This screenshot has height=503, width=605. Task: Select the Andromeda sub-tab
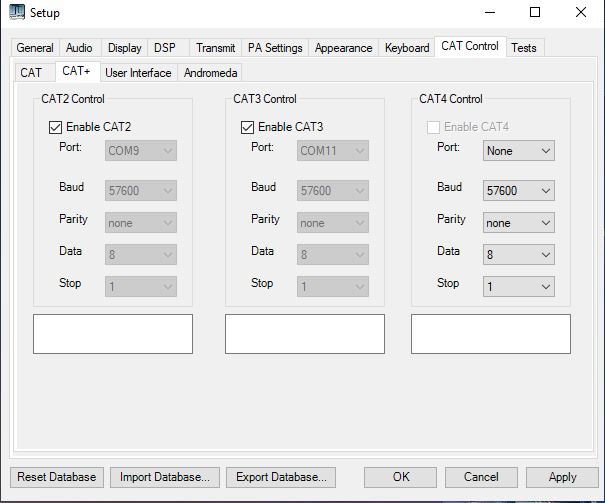(210, 73)
